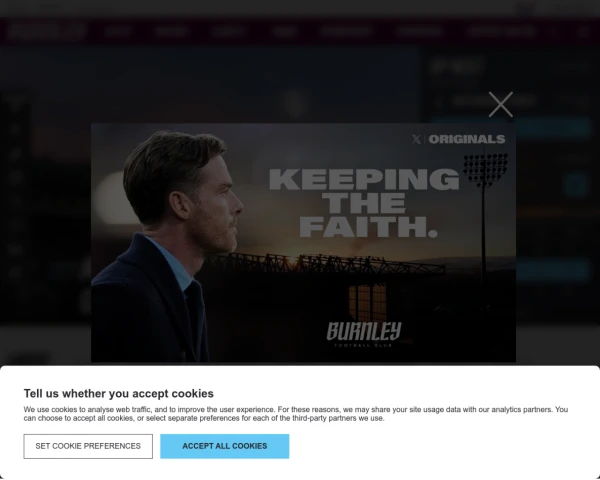Click the X symbol beside Originals

(416, 139)
